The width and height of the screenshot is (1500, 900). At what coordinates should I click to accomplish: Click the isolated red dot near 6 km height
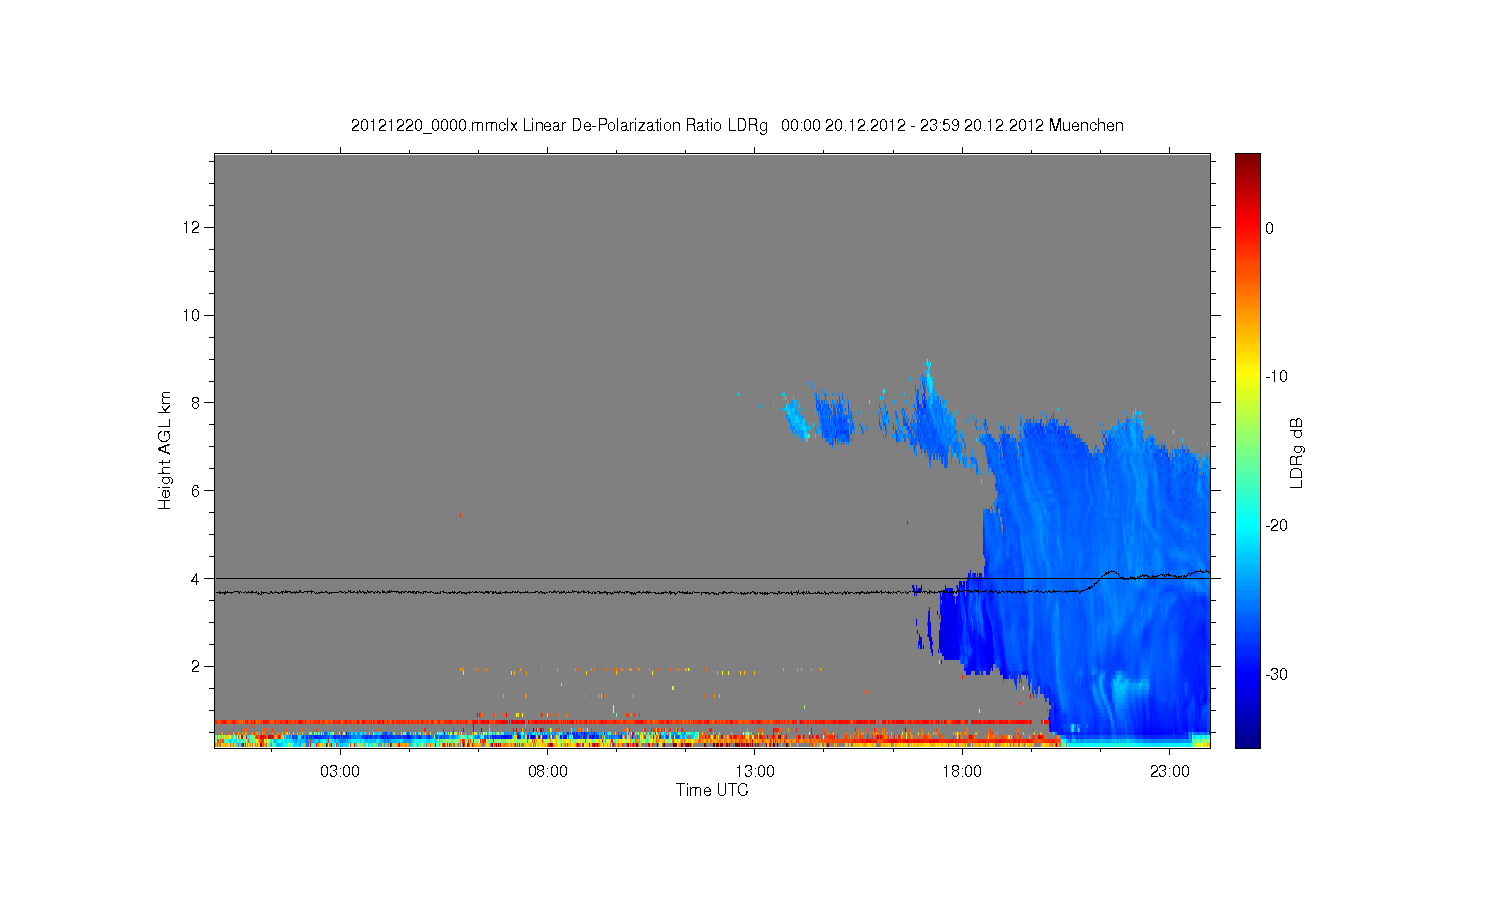coord(460,515)
